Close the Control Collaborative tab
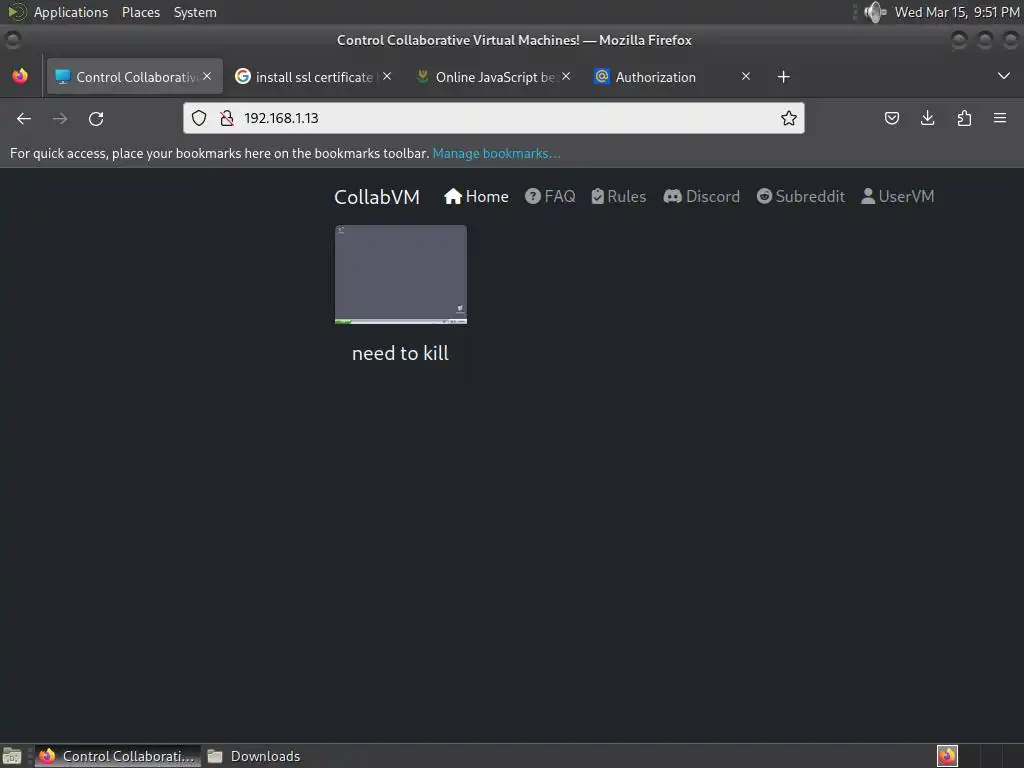The image size is (1024, 768). click(207, 76)
